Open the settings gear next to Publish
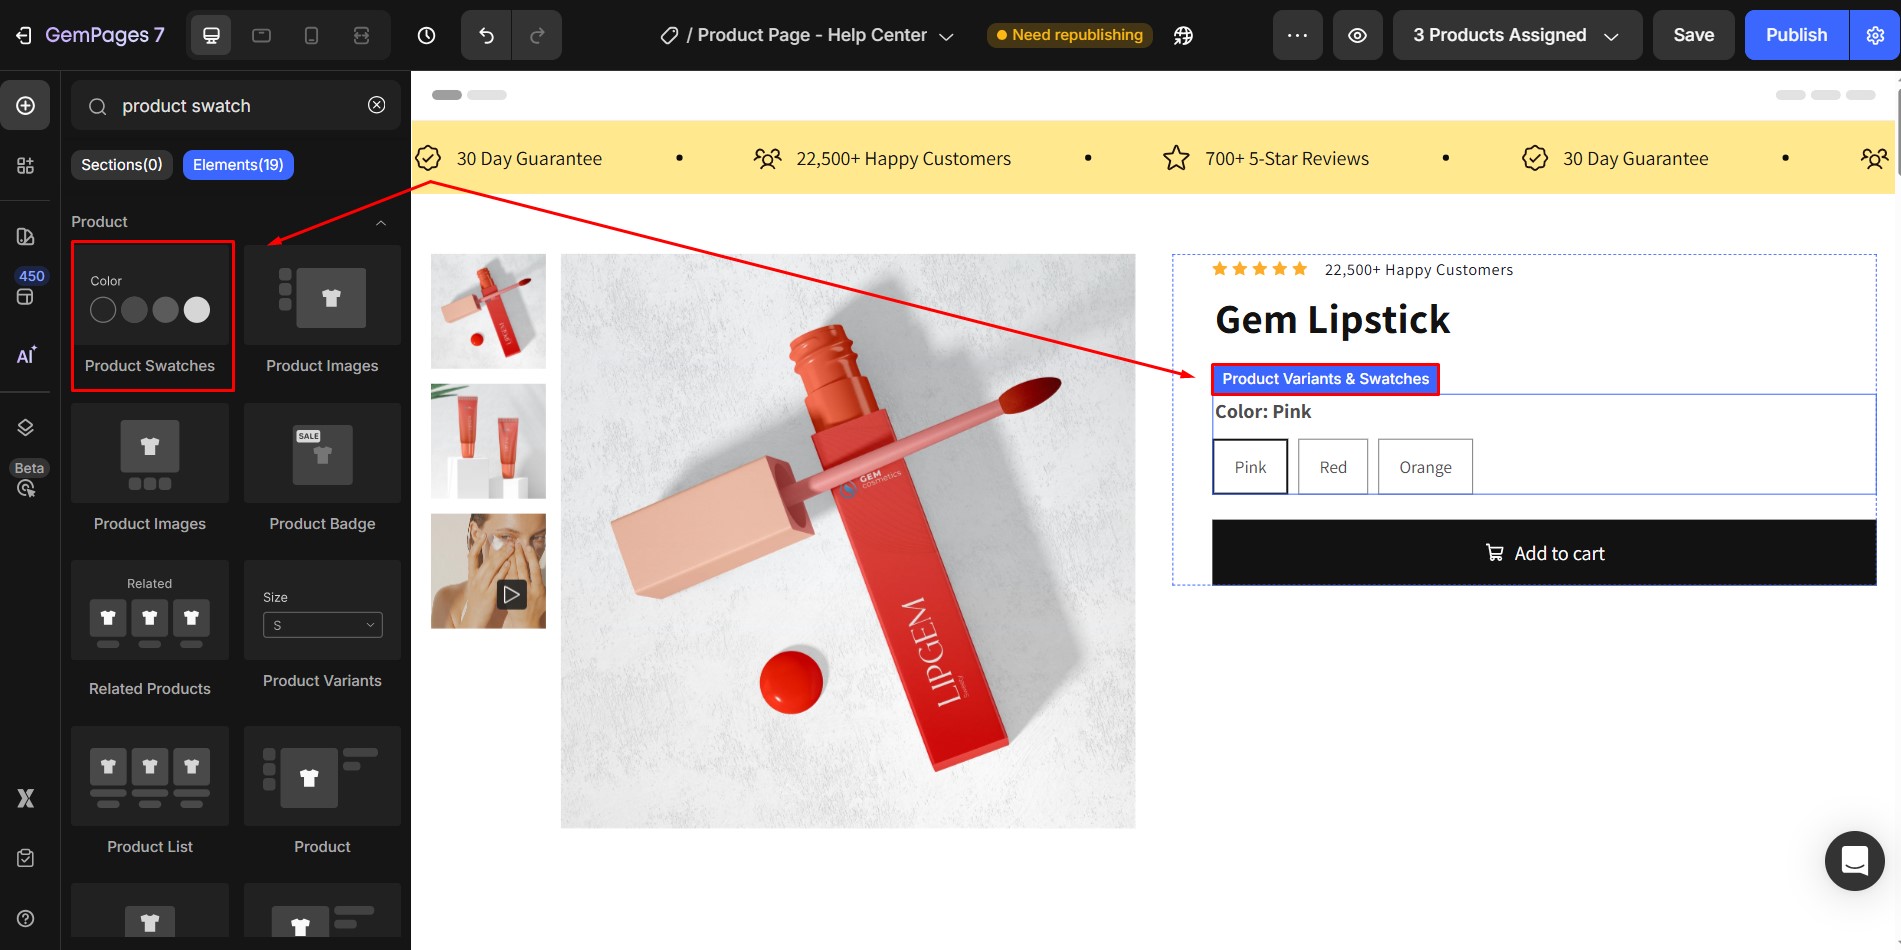Viewport: 1901px width, 950px height. tap(1874, 35)
